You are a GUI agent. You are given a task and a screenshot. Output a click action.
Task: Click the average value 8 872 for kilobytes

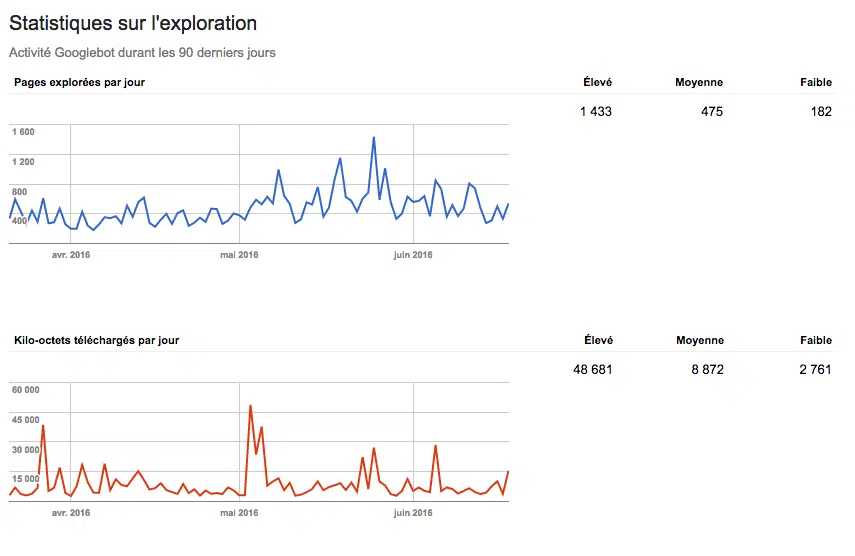[704, 369]
